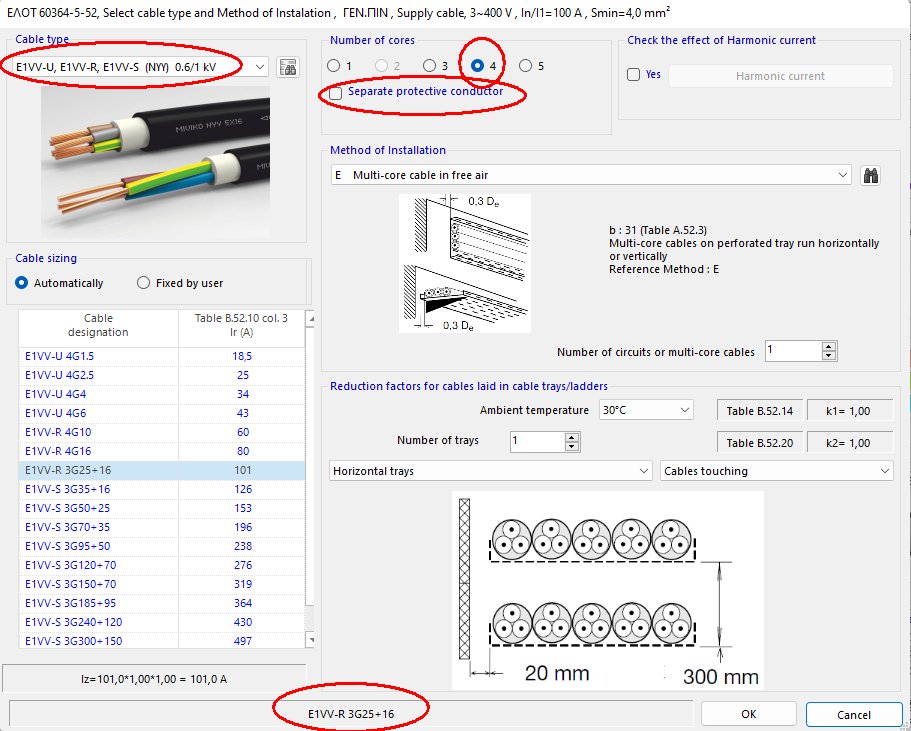This screenshot has height=731, width=911.
Task: Click the Table B.52.14 button
Action: (761, 409)
